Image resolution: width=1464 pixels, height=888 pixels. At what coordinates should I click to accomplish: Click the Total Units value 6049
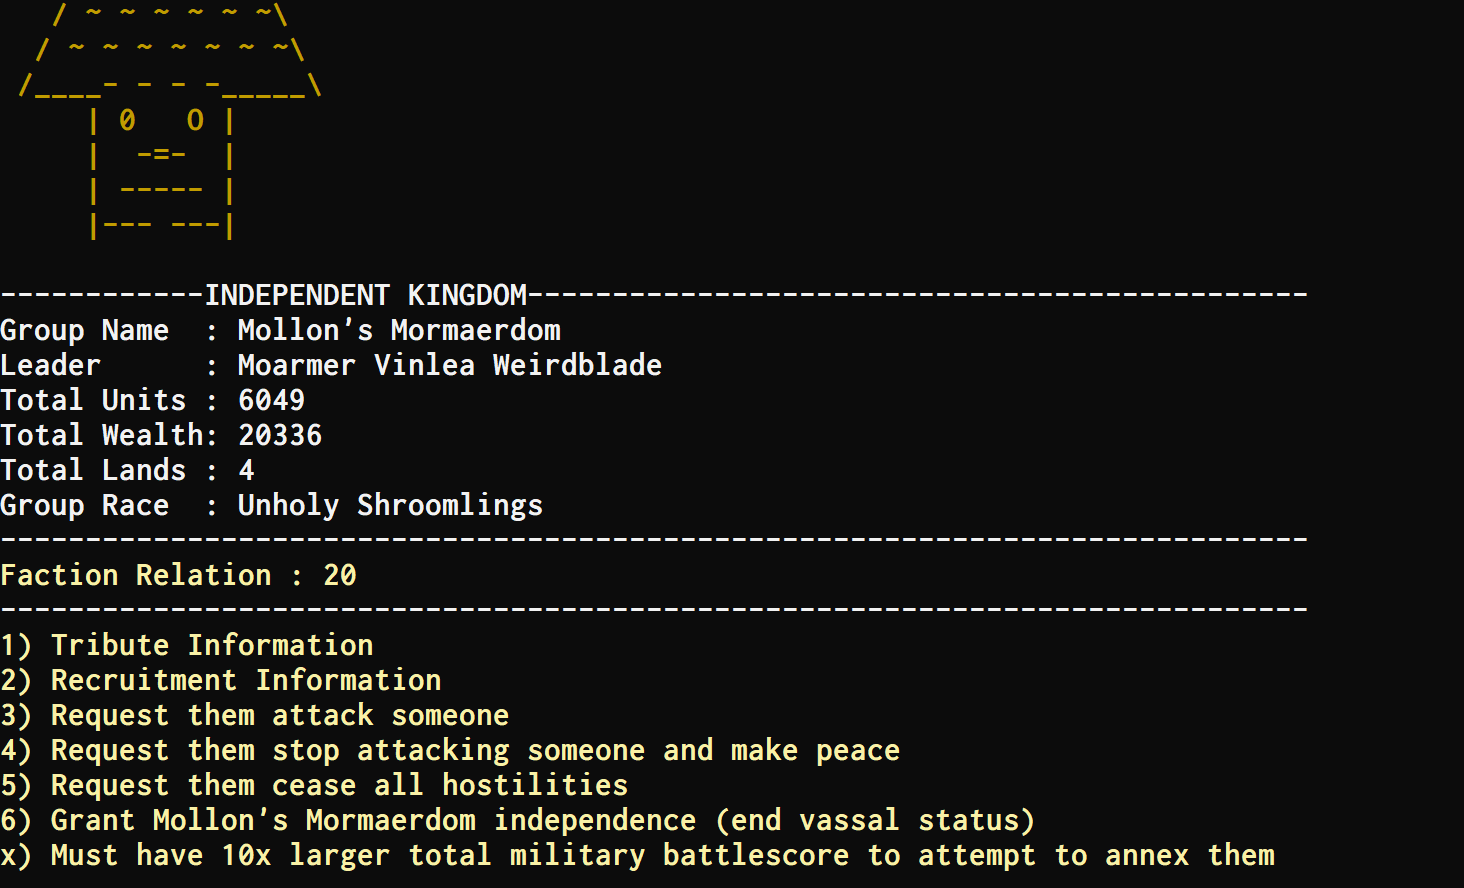pyautogui.click(x=272, y=401)
